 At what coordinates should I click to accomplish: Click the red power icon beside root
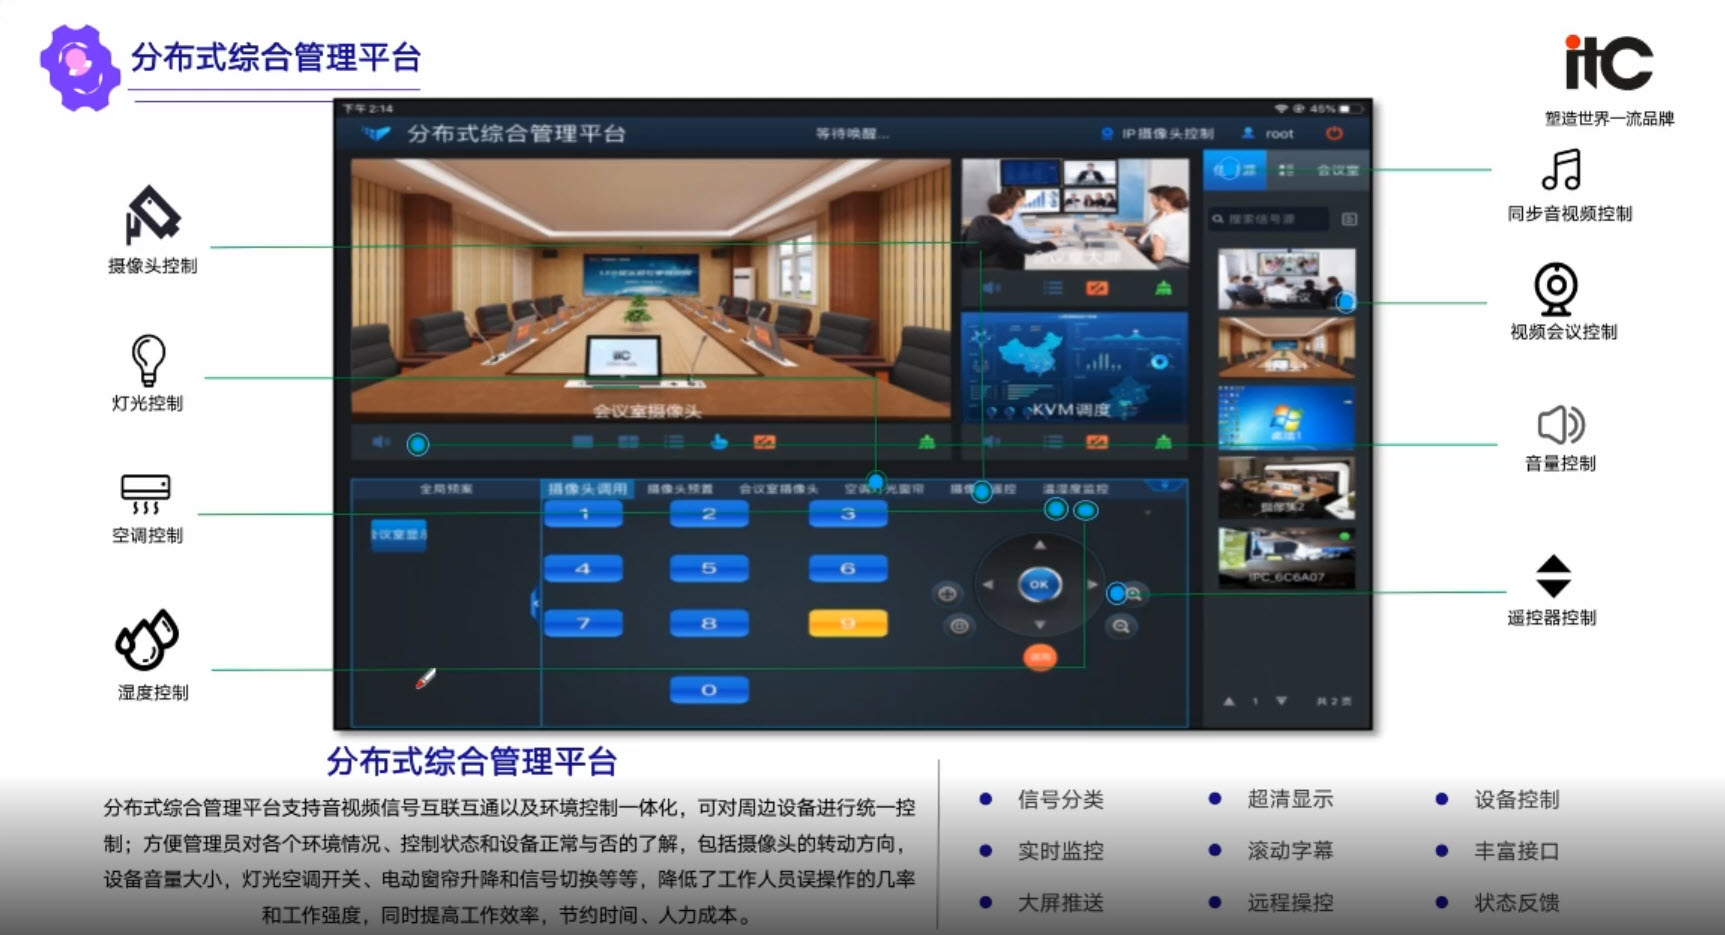(1334, 133)
